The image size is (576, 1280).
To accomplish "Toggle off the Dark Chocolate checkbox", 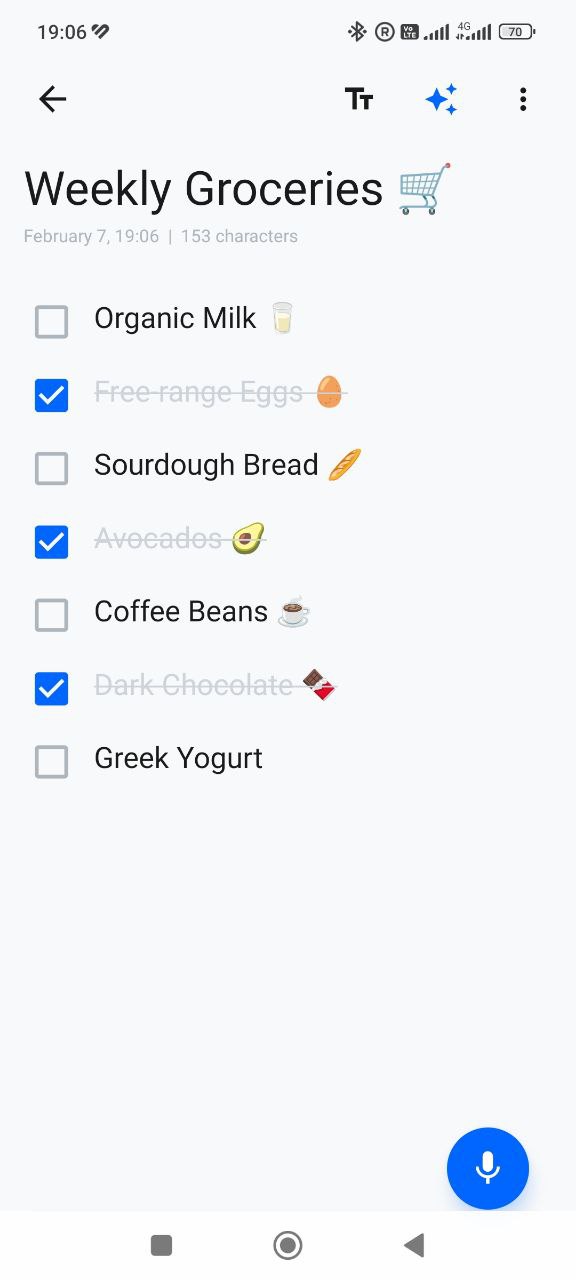I will (51, 688).
